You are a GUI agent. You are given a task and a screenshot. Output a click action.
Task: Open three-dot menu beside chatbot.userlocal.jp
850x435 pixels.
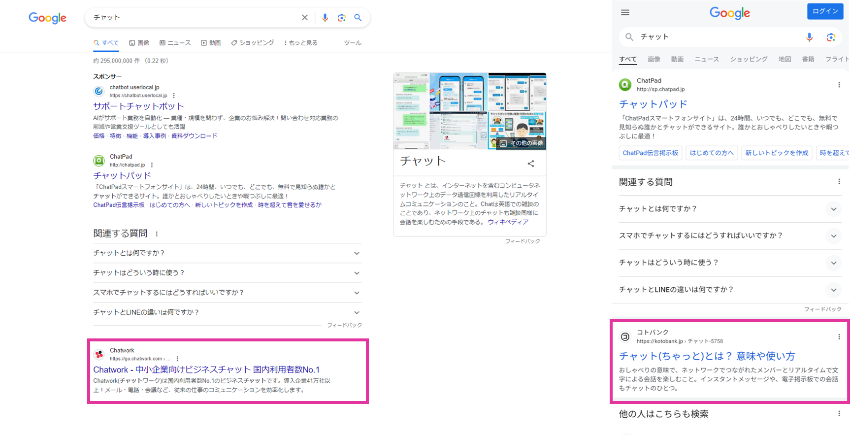coord(173,95)
